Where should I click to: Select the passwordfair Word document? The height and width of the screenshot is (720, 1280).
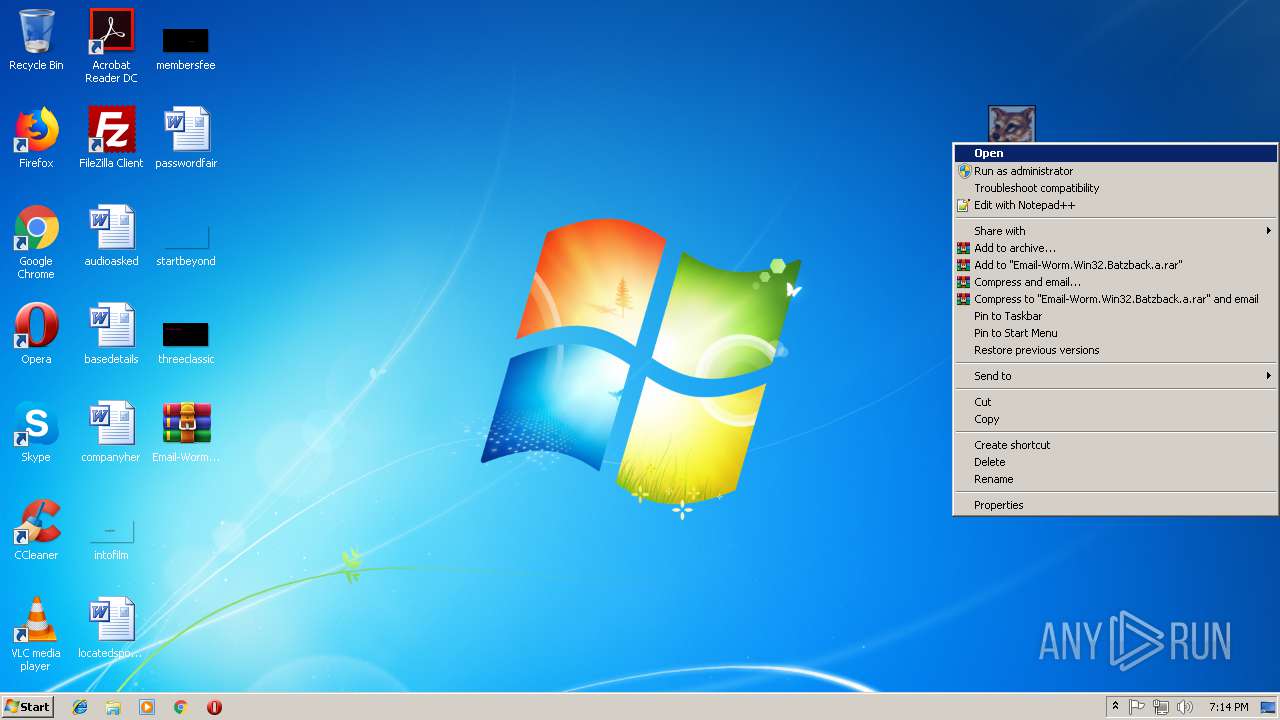click(186, 138)
